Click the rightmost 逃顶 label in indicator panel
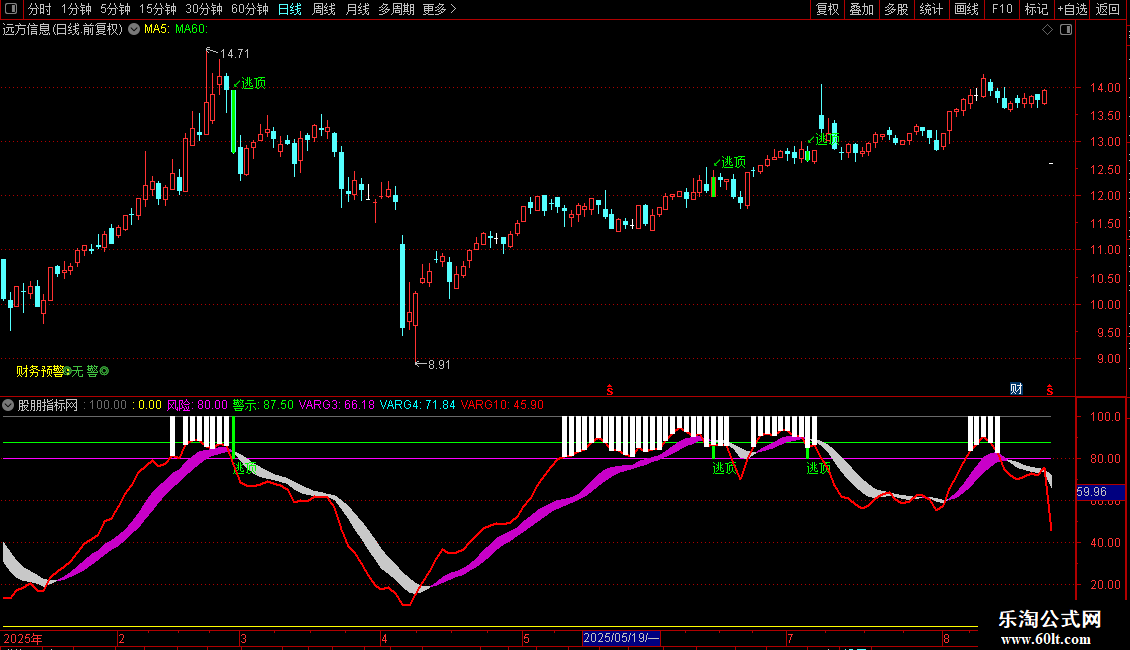 819,468
